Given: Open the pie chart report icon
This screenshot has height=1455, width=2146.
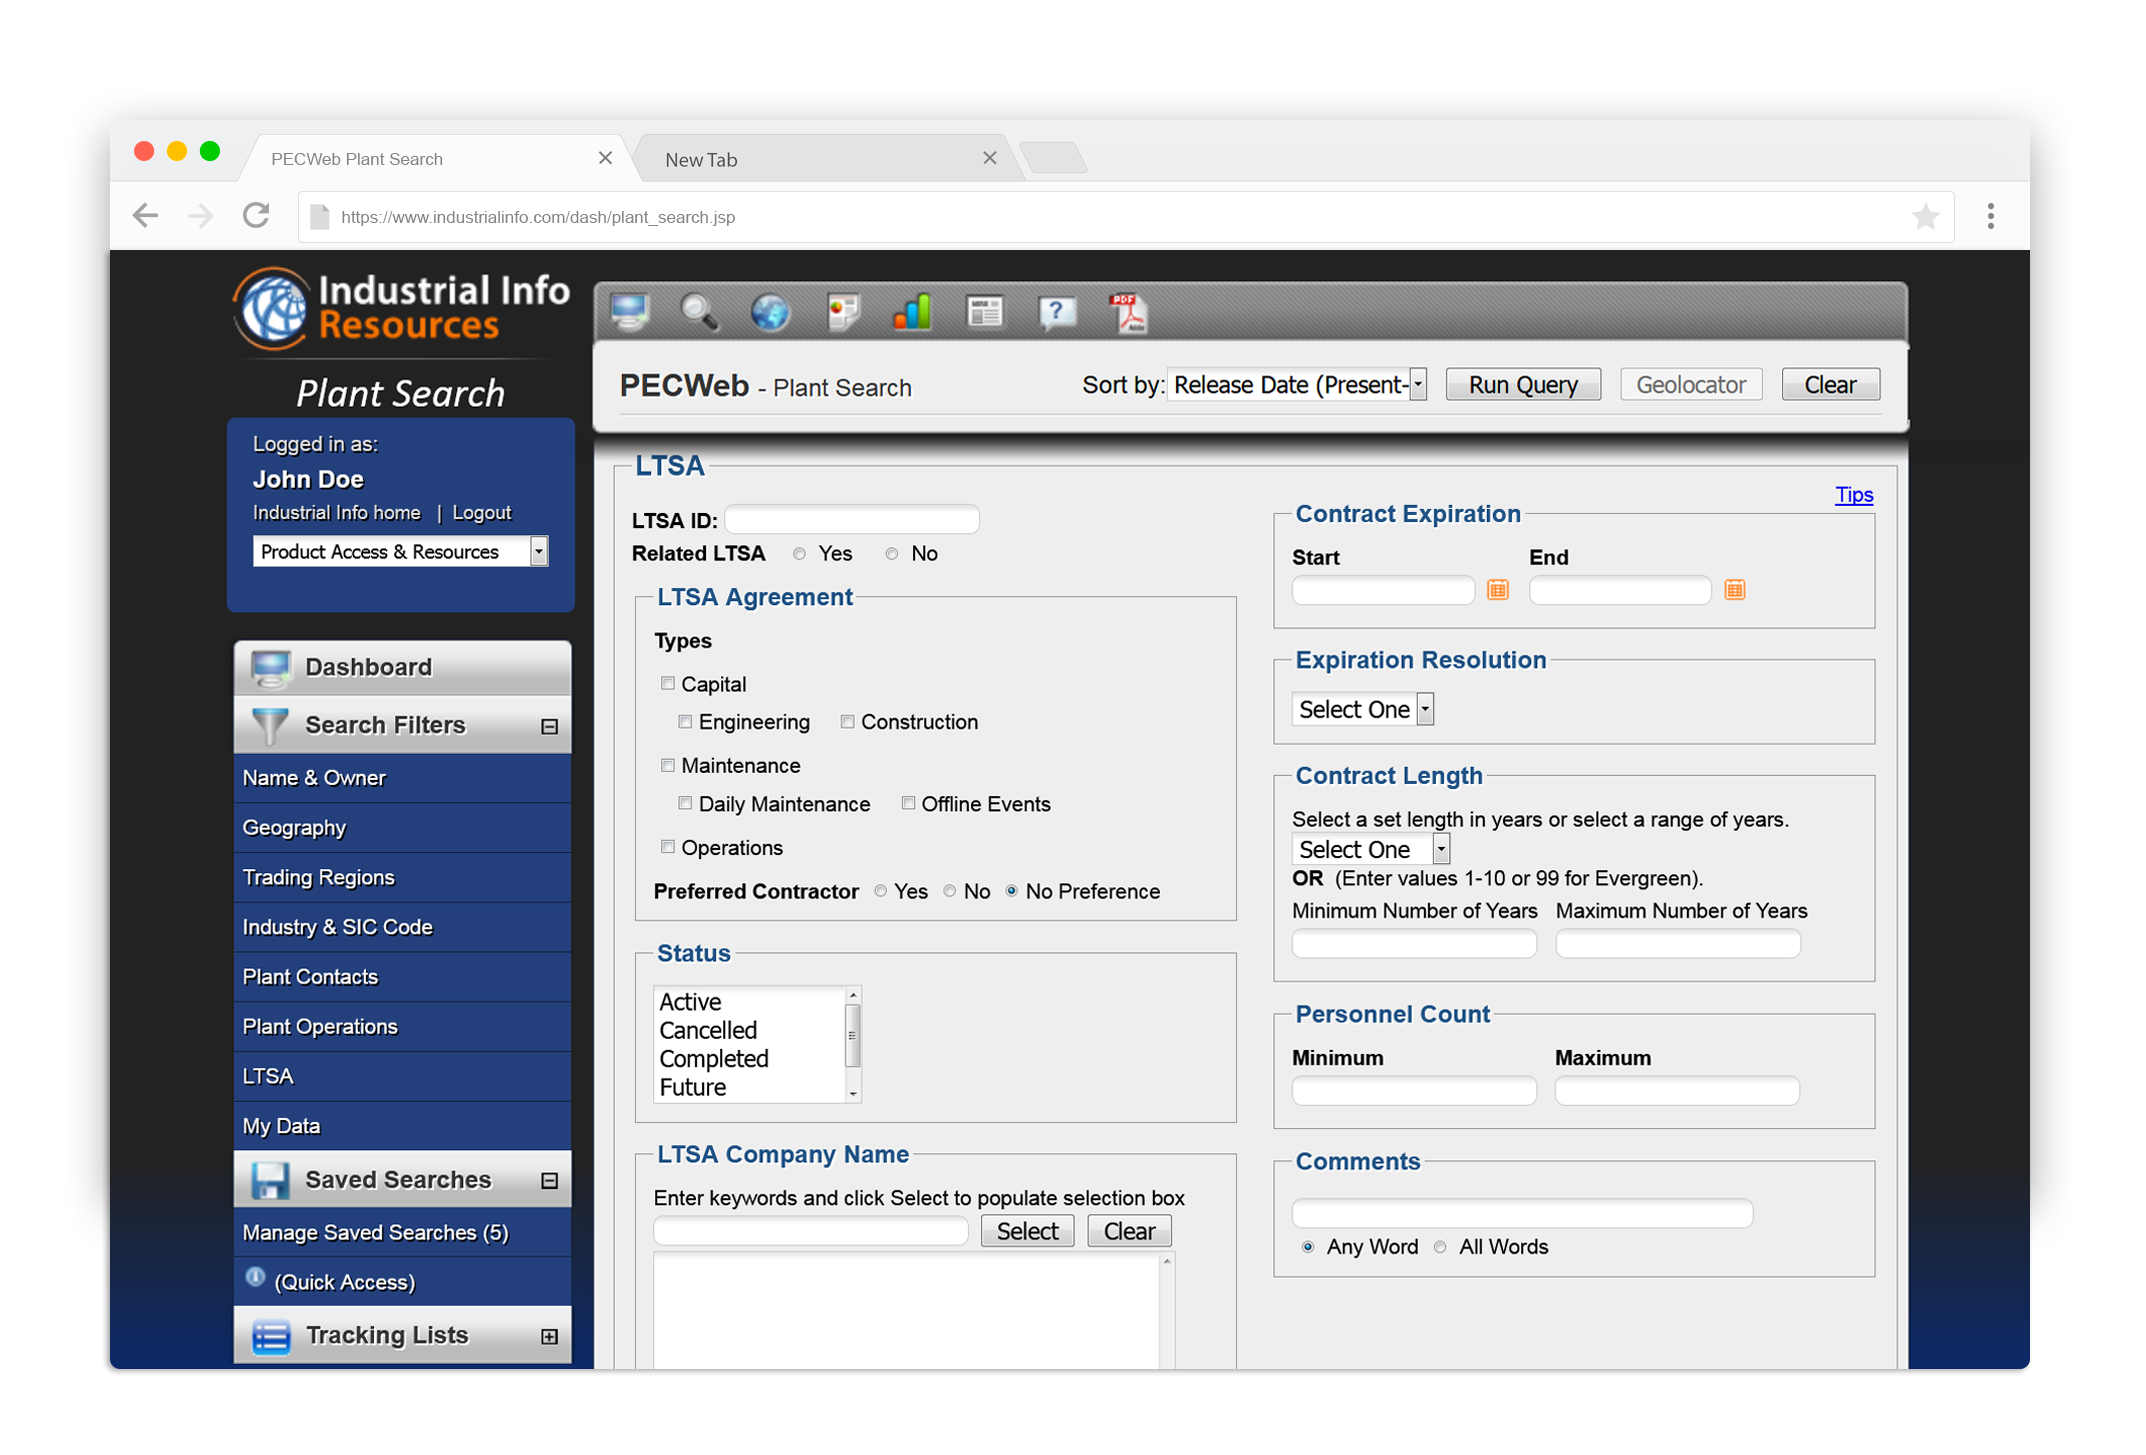Looking at the screenshot, I should click(843, 312).
